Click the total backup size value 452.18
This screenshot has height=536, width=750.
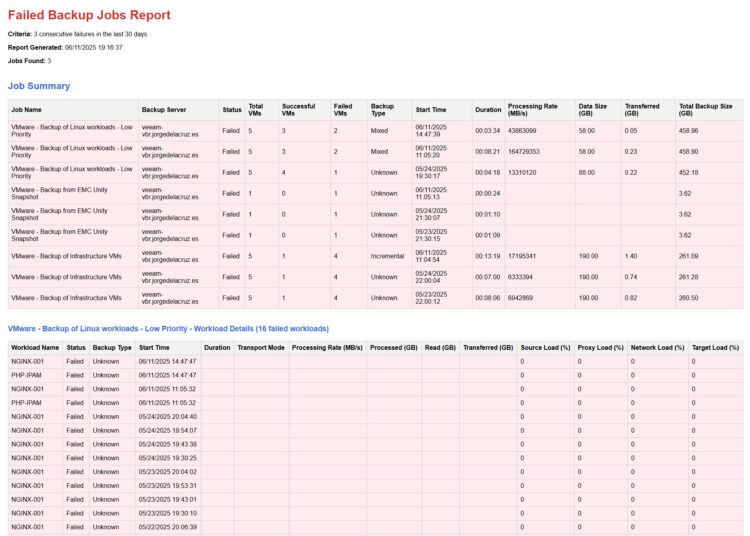coord(688,172)
